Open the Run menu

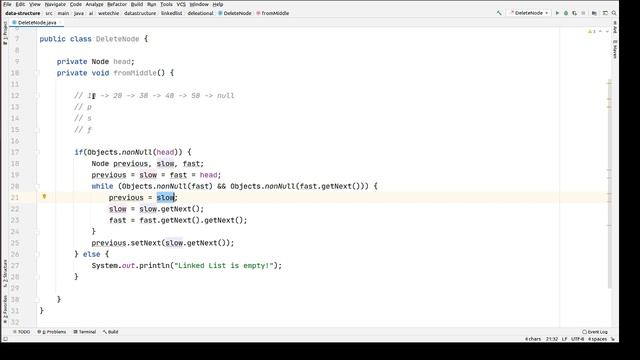(151, 4)
